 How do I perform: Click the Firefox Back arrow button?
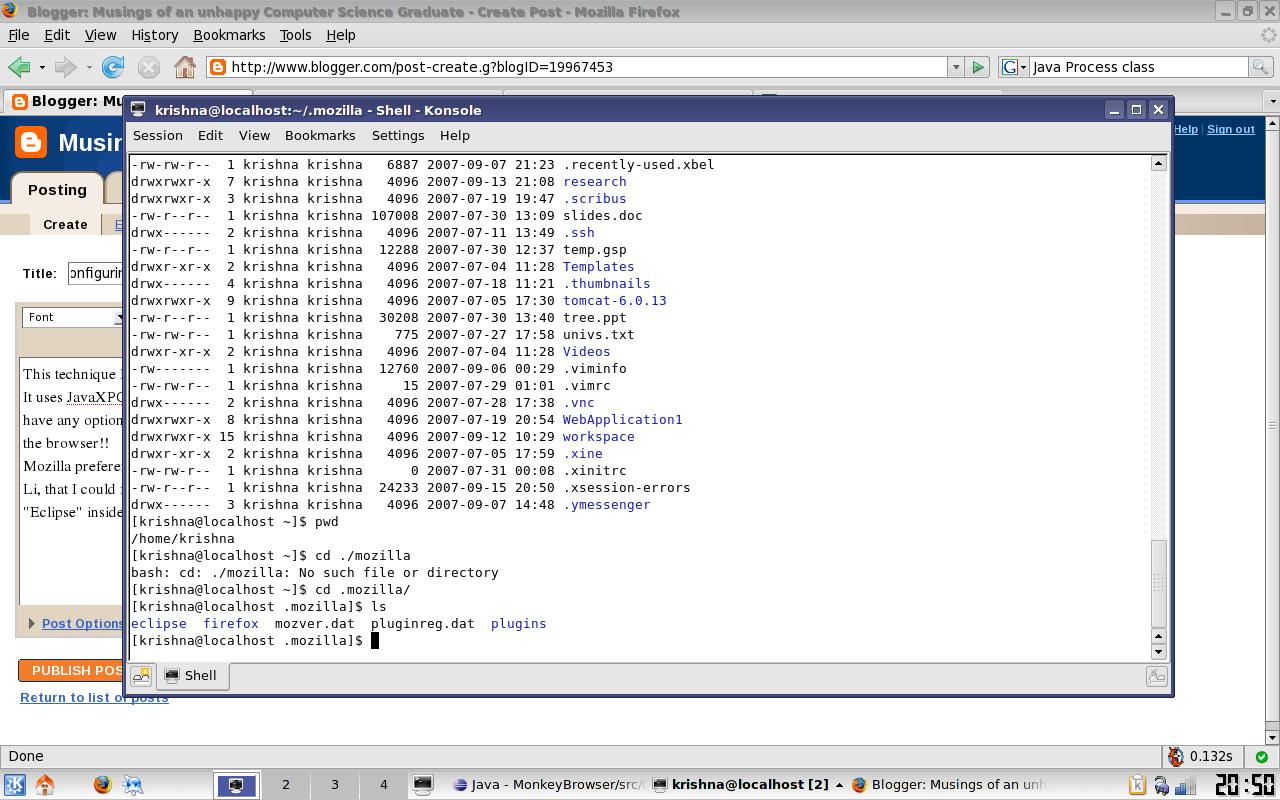(18, 67)
